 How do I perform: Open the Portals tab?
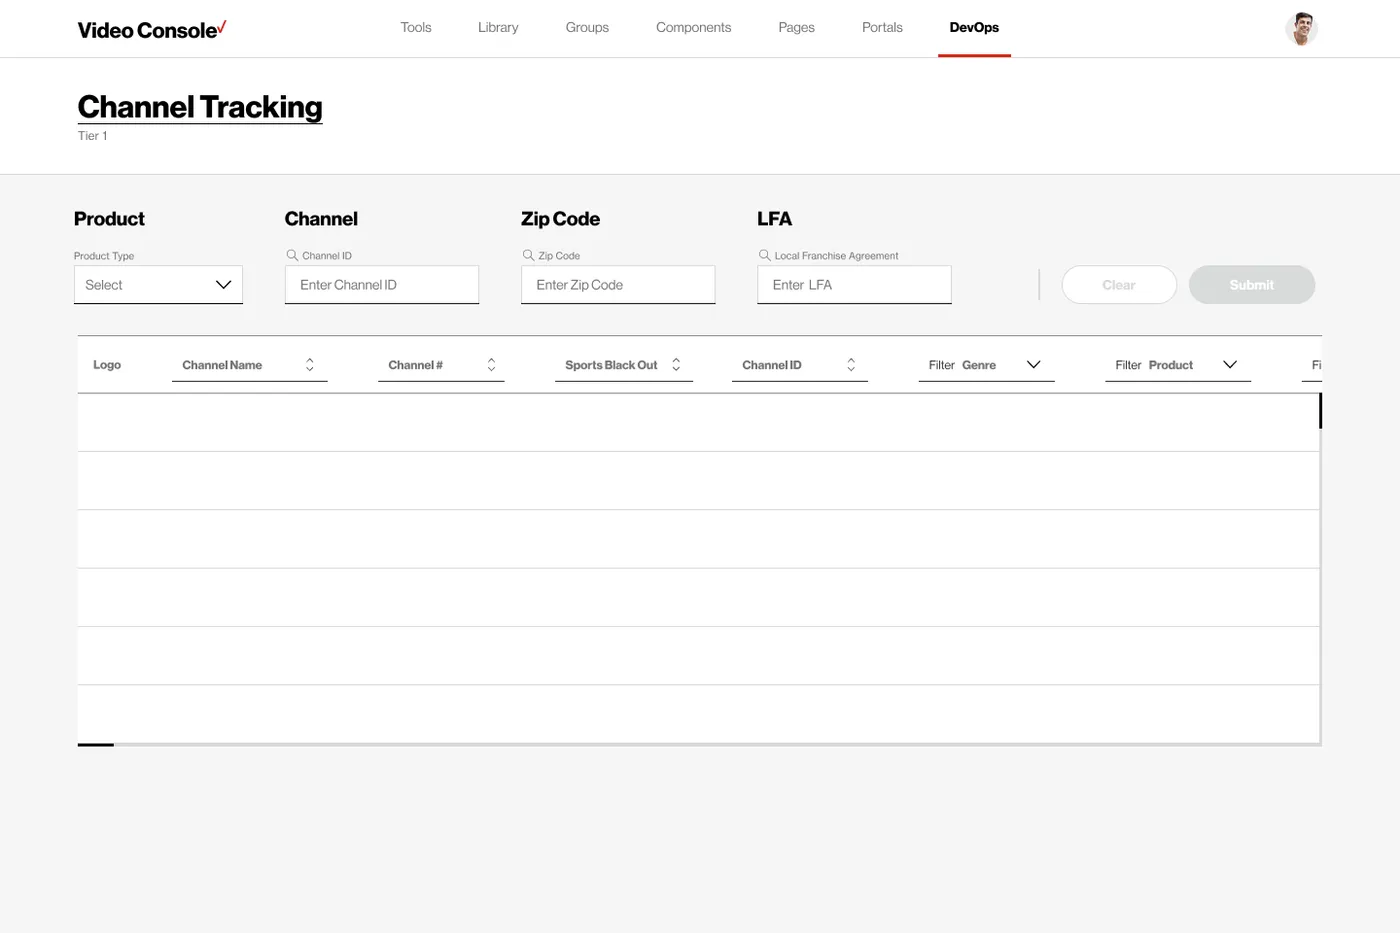[x=882, y=28]
